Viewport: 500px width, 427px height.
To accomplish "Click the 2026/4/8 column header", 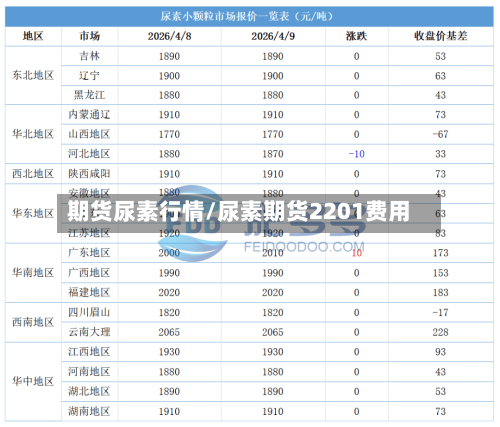I will [x=169, y=36].
